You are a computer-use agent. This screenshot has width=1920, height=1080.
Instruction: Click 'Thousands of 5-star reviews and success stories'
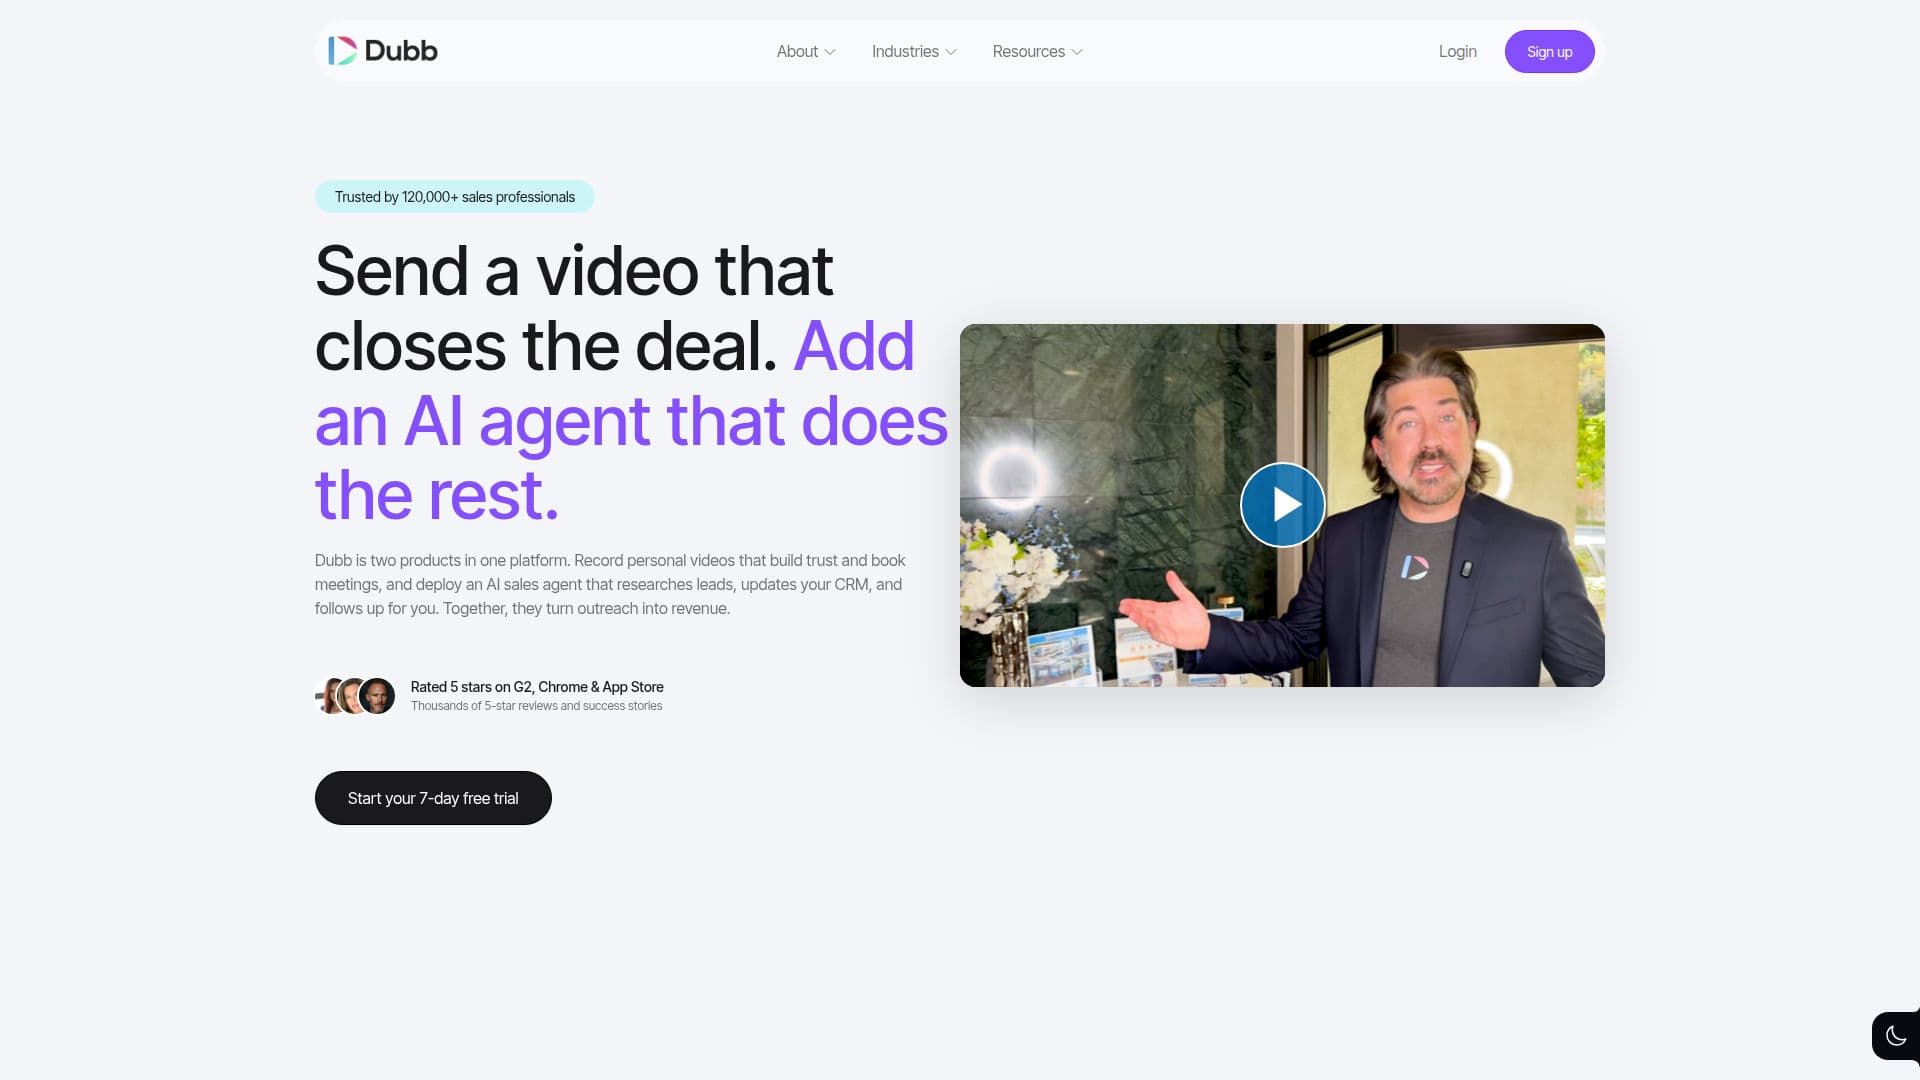536,706
